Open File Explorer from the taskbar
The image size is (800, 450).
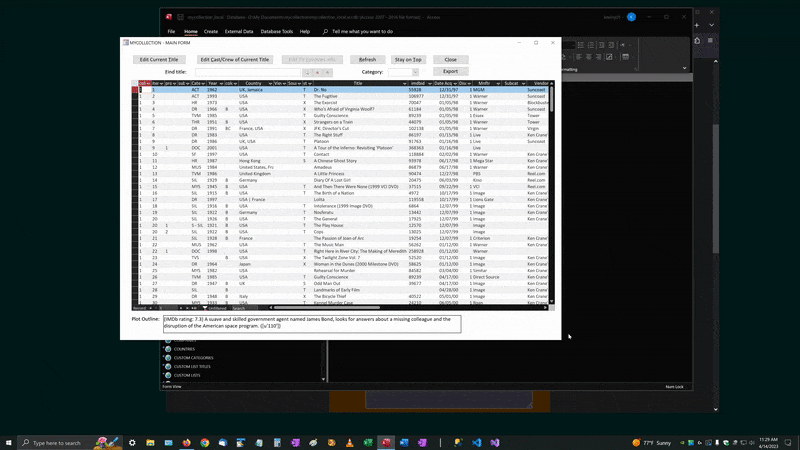pyautogui.click(x=150, y=442)
